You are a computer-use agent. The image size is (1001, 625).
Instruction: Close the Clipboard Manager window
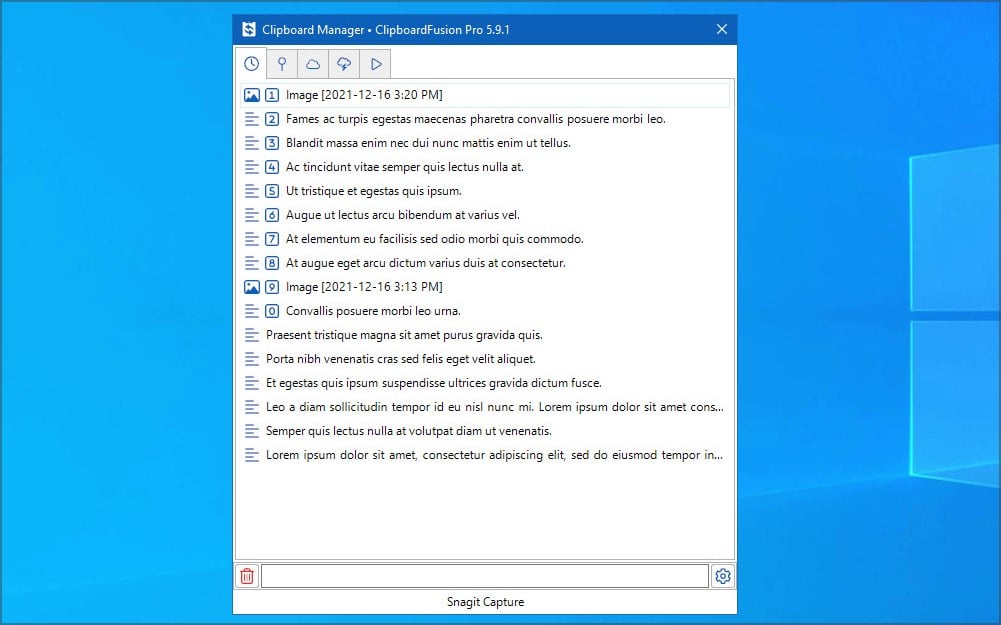pos(722,30)
